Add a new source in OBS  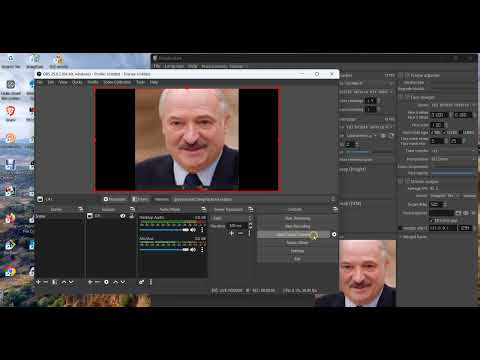pyautogui.click(x=90, y=282)
